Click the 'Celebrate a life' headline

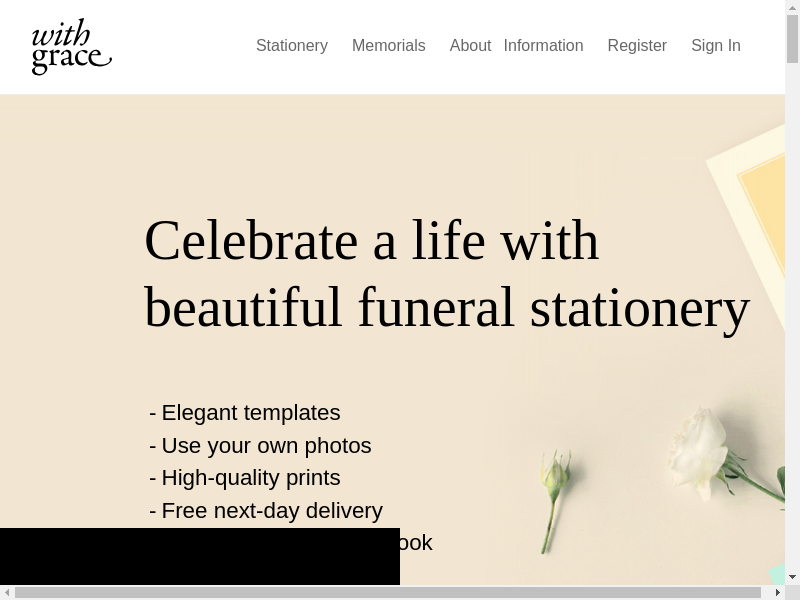pos(446,273)
